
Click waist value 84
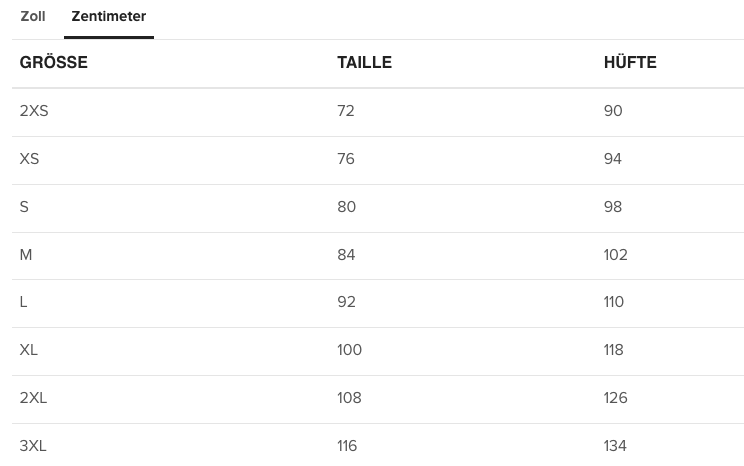[x=346, y=255]
